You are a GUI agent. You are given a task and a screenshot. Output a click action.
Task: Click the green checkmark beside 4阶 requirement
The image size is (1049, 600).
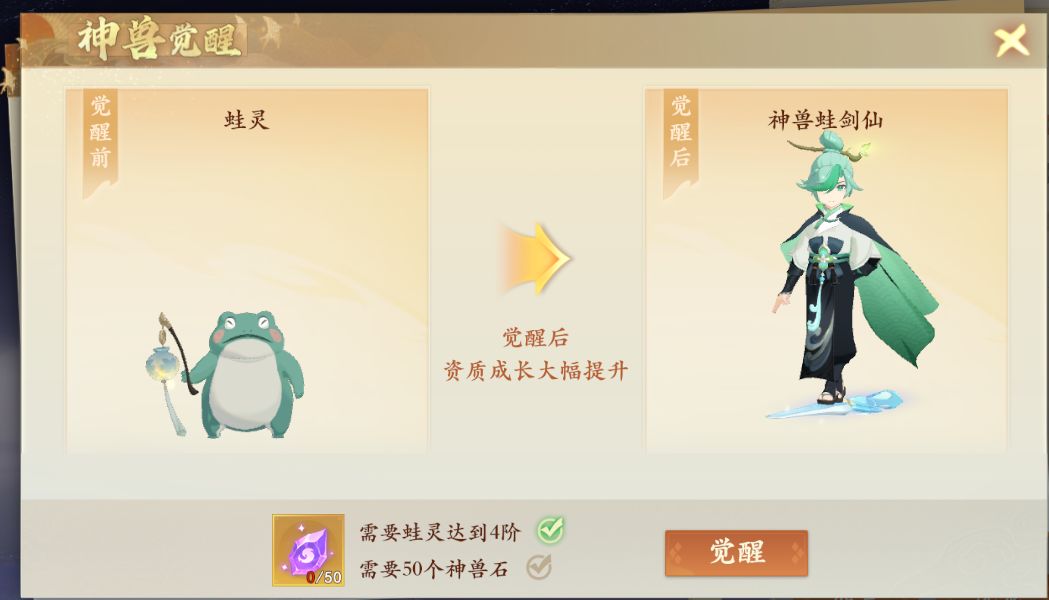point(551,529)
